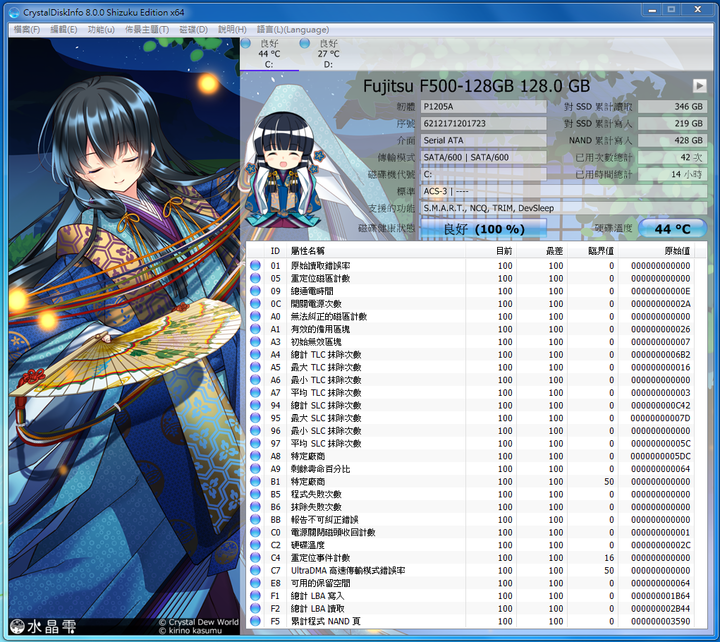Screen dimensions: 720x642
Task: Click the 最差 column header
Action: click(x=542, y=251)
